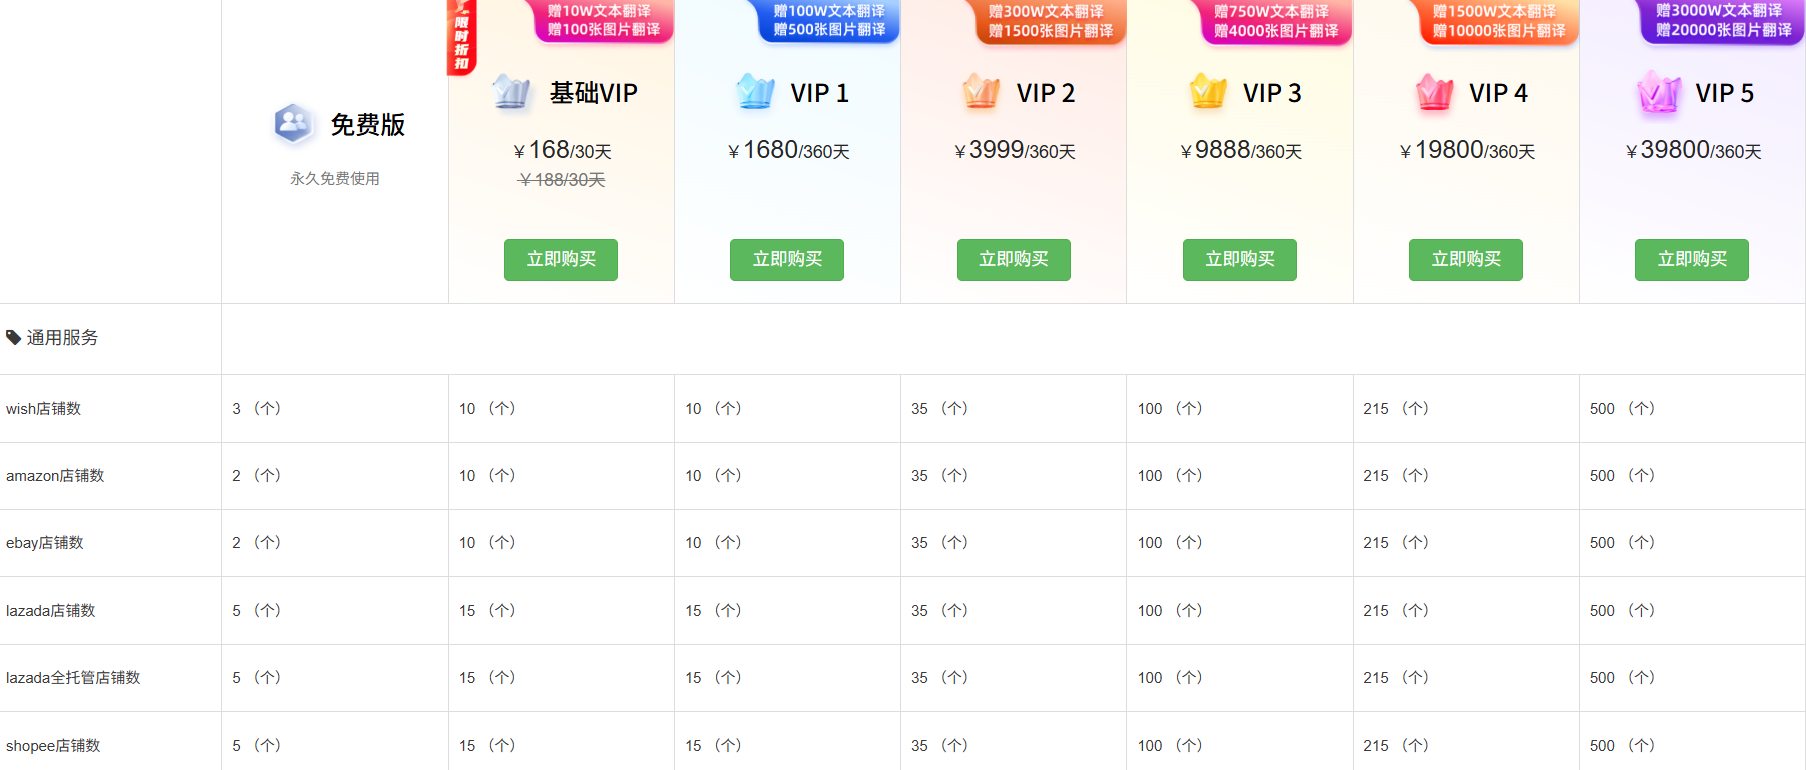Screen dimensions: 1806x770
Task: Select the ¥3999/360天 price
Action: (1015, 150)
